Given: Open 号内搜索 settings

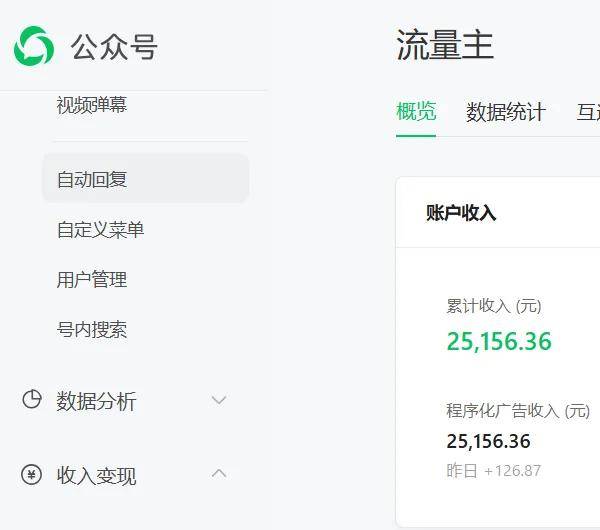Looking at the screenshot, I should coord(92,330).
